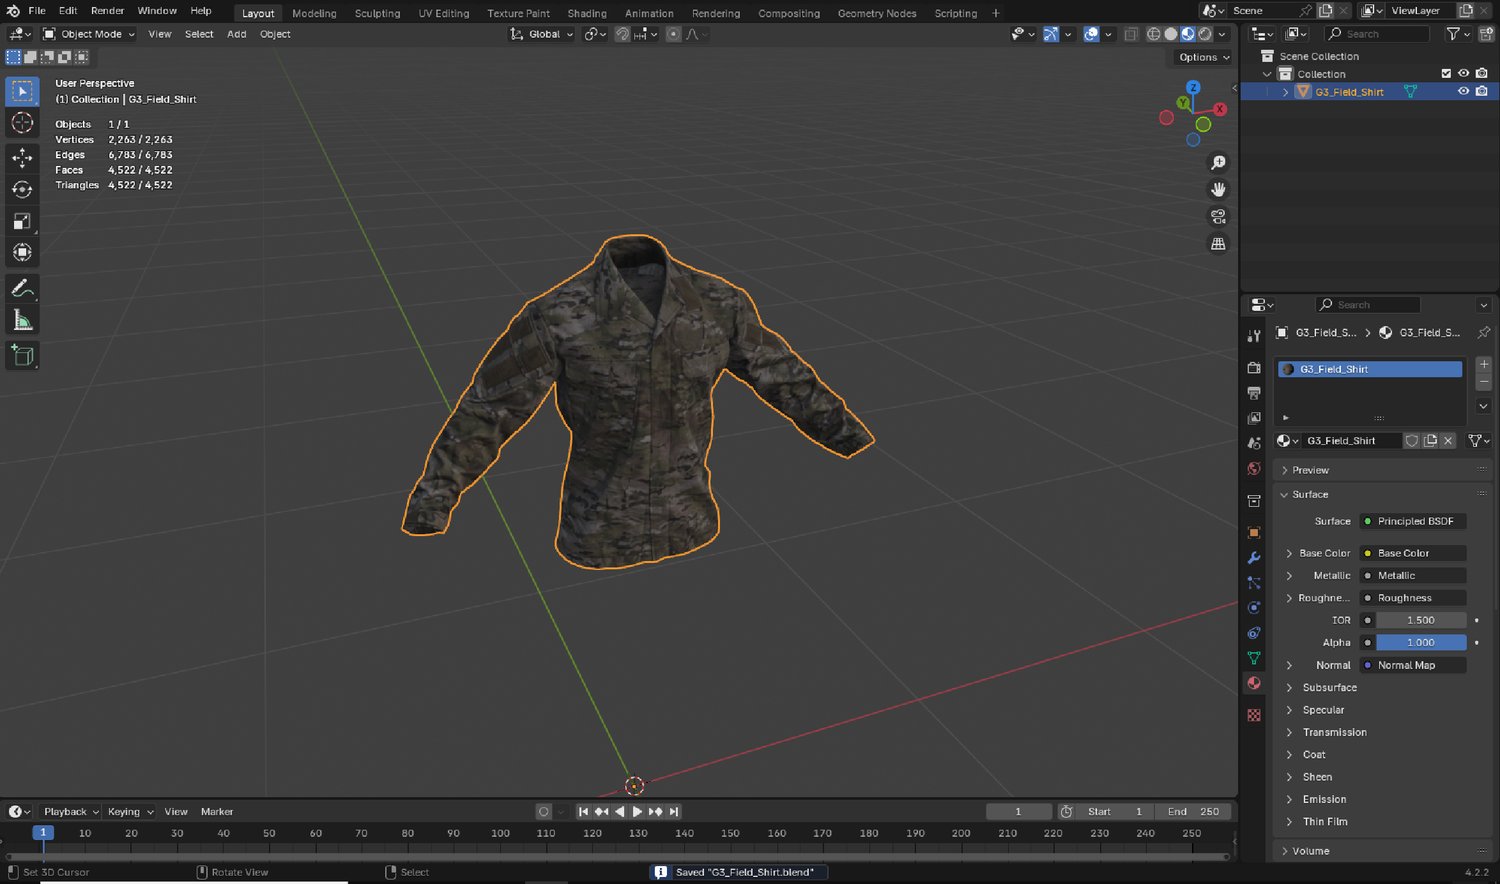
Task: Expand the Emission section
Action: [1324, 800]
